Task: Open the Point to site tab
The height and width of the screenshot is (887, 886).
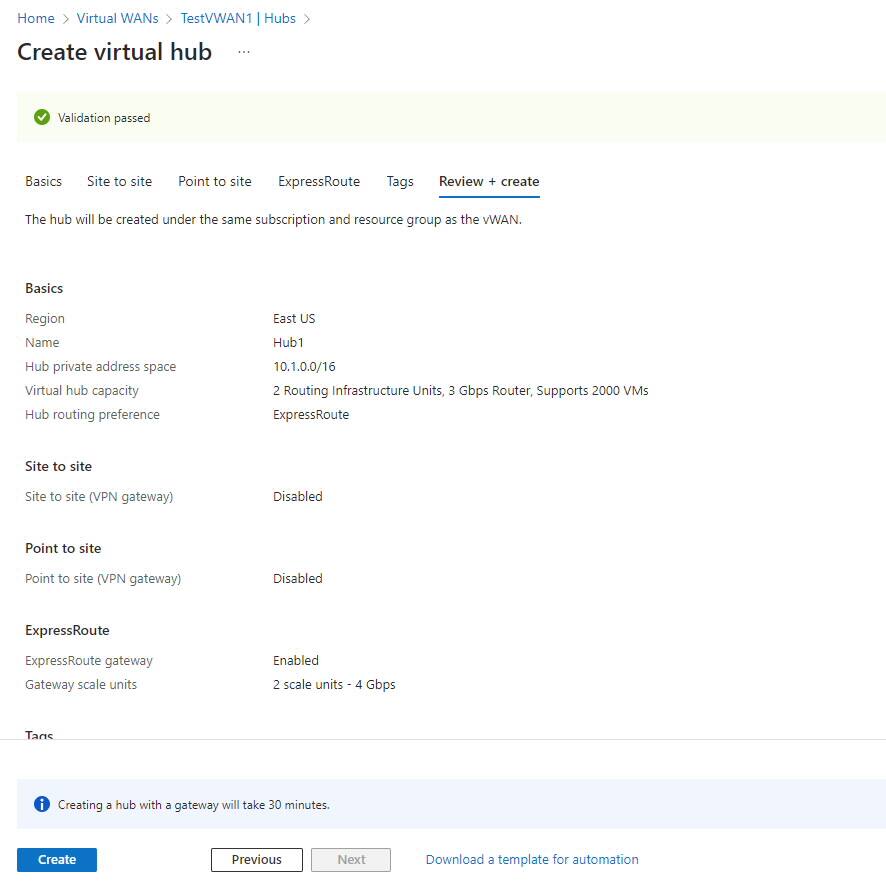Action: (x=214, y=181)
